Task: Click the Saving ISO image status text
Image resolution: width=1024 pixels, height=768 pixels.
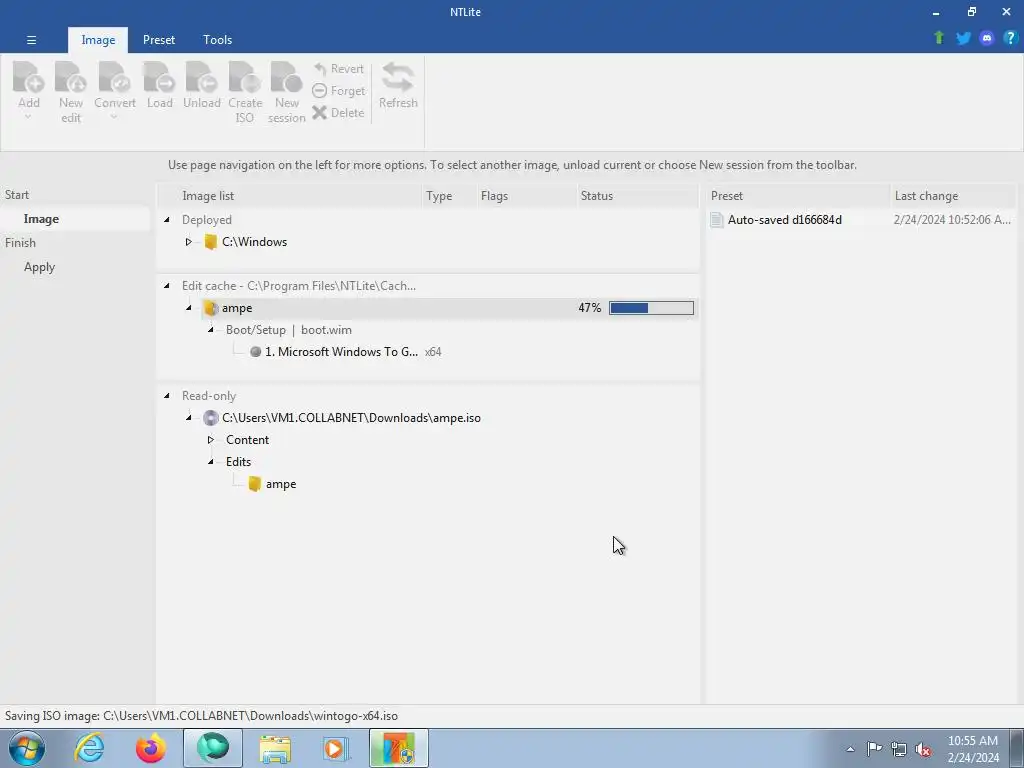Action: pos(201,716)
